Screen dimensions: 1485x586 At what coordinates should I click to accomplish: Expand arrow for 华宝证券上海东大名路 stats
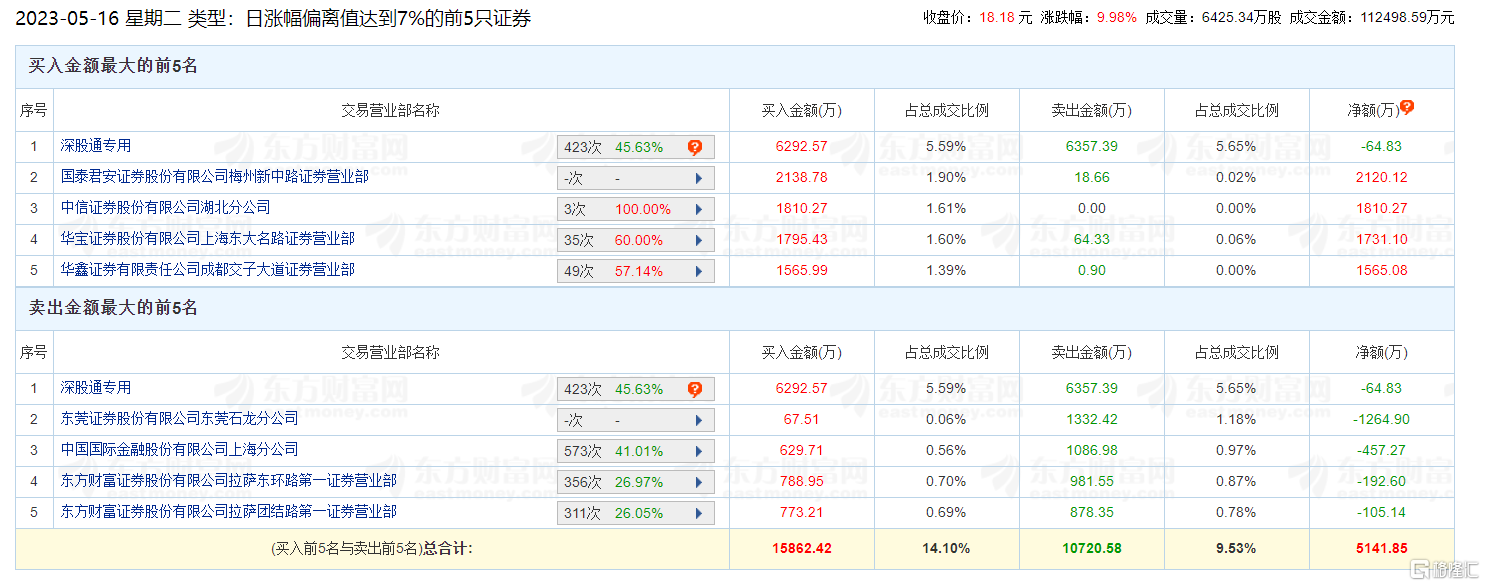699,241
